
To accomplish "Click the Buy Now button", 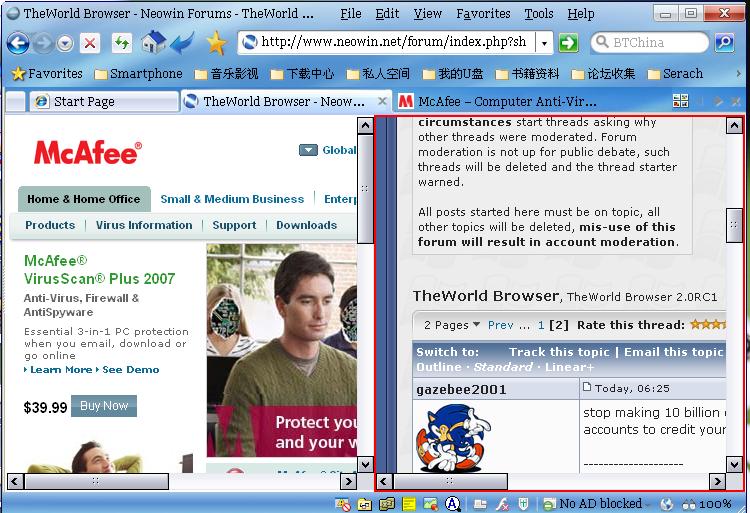I will pos(104,406).
